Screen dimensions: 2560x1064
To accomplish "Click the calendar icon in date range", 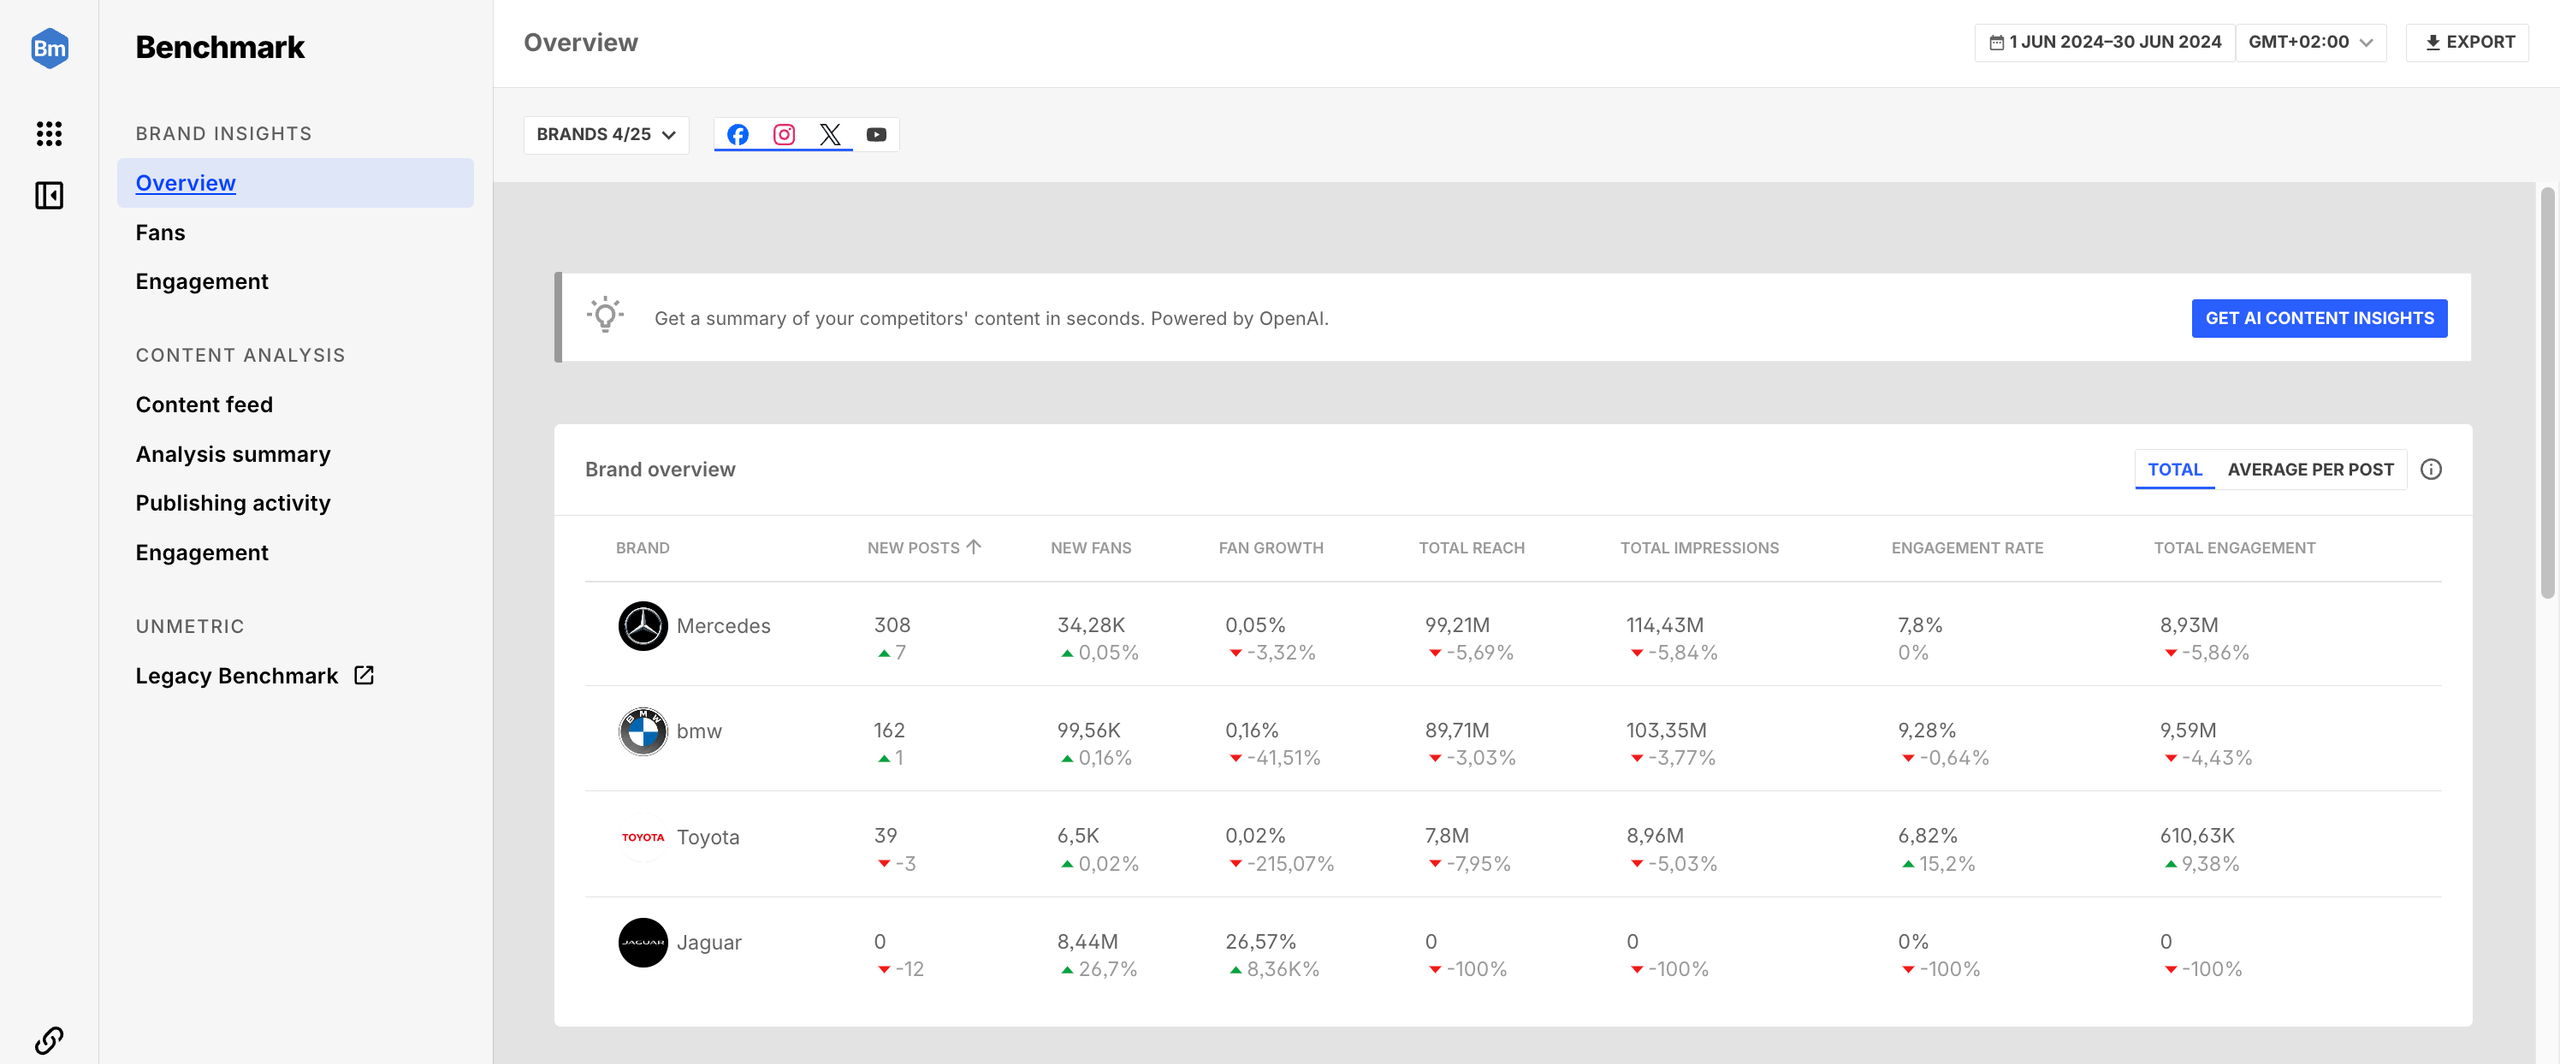I will click(1996, 42).
